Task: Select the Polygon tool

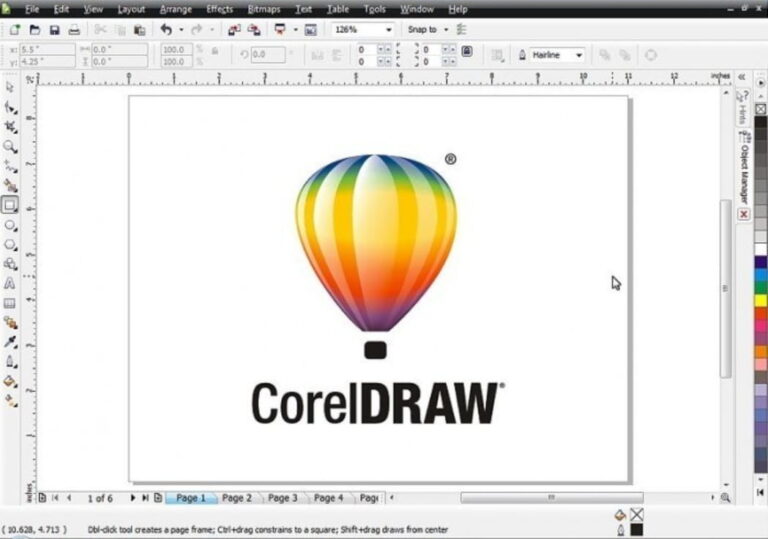Action: (x=10, y=245)
